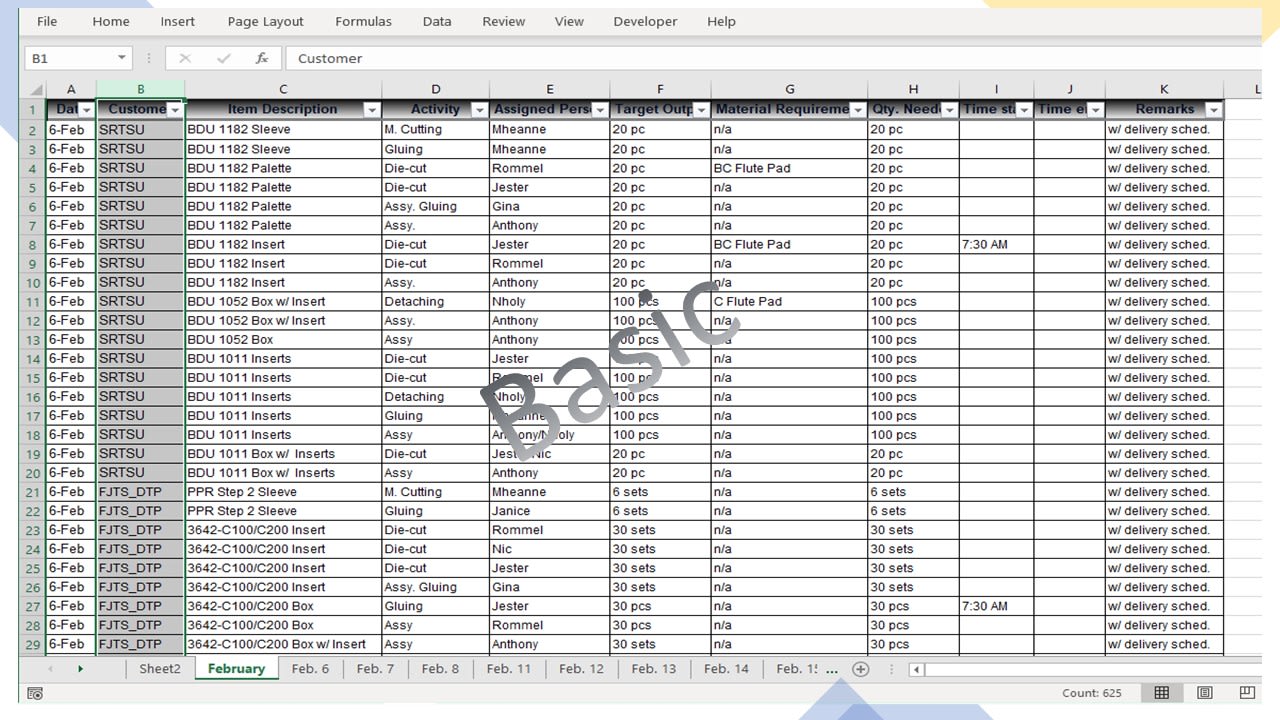Image resolution: width=1280 pixels, height=720 pixels.
Task: Click the next sheet navigation arrow
Action: click(x=81, y=669)
